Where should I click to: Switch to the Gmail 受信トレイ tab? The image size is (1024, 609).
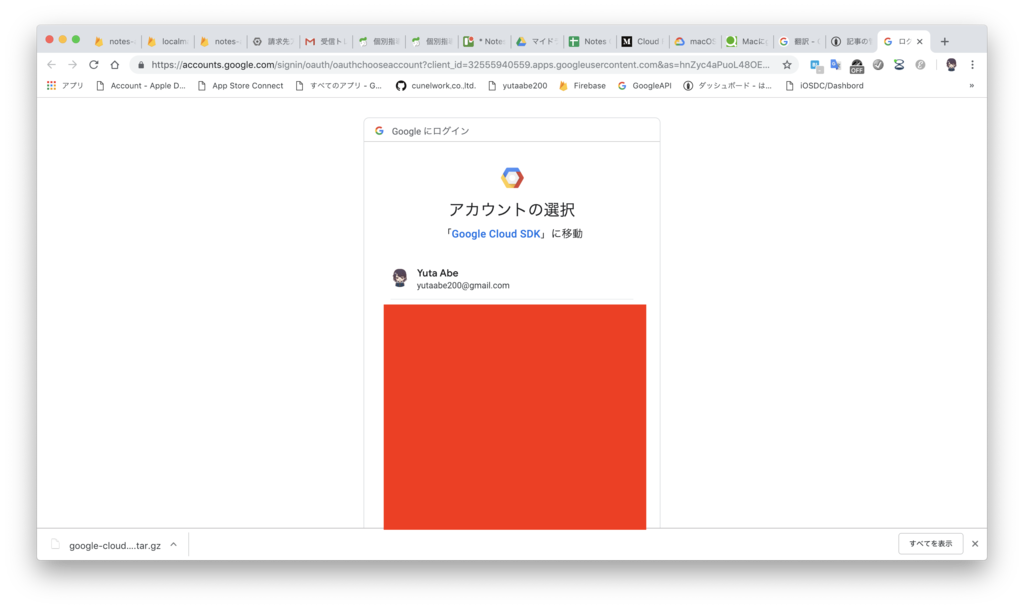(x=326, y=42)
